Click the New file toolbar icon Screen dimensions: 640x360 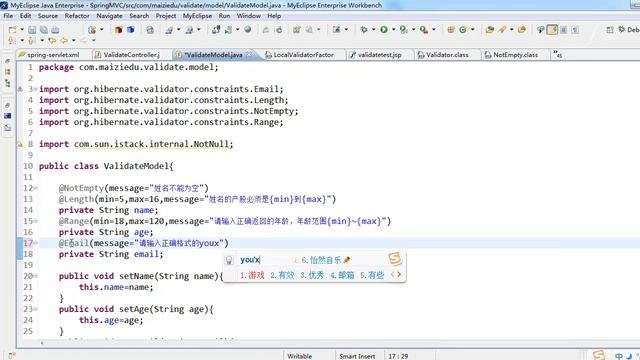[12, 30]
